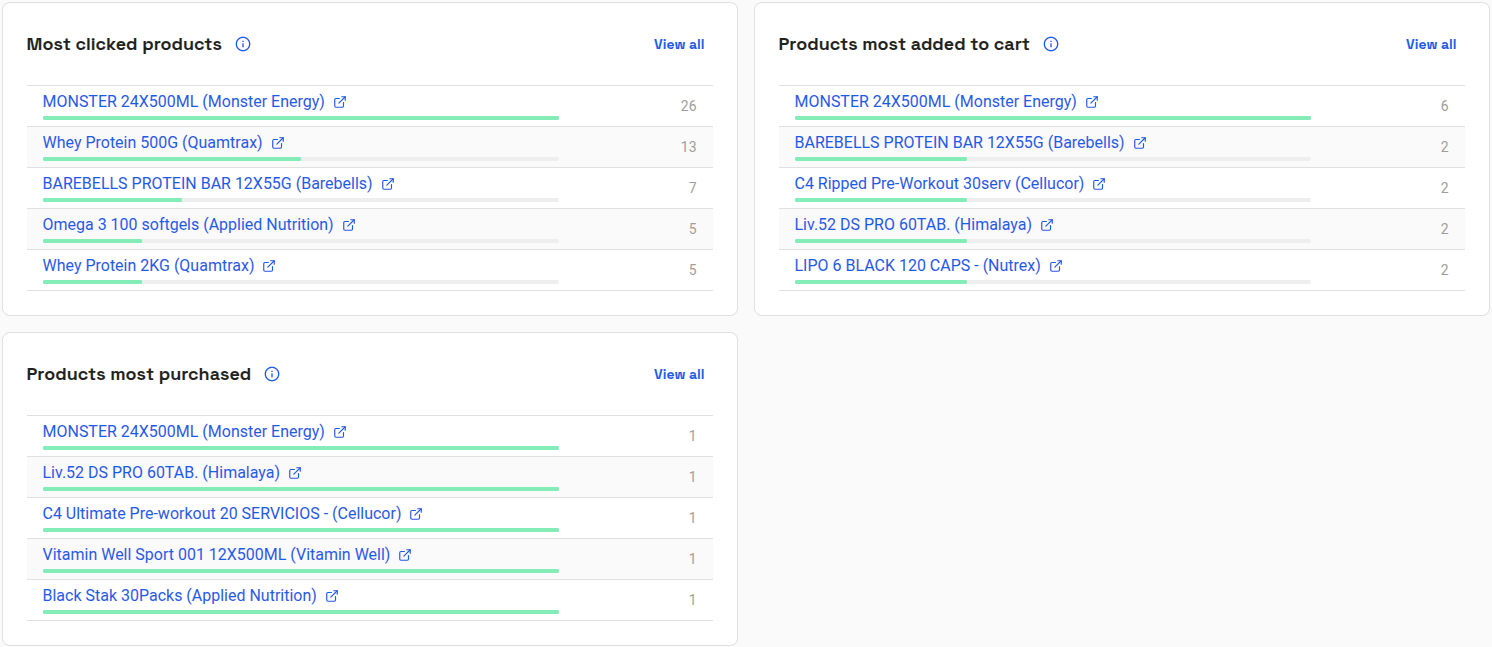
Task: Open LIPO 6 BLACK 120 CAPS (Nutrex) link
Action: pyautogui.click(x=918, y=265)
